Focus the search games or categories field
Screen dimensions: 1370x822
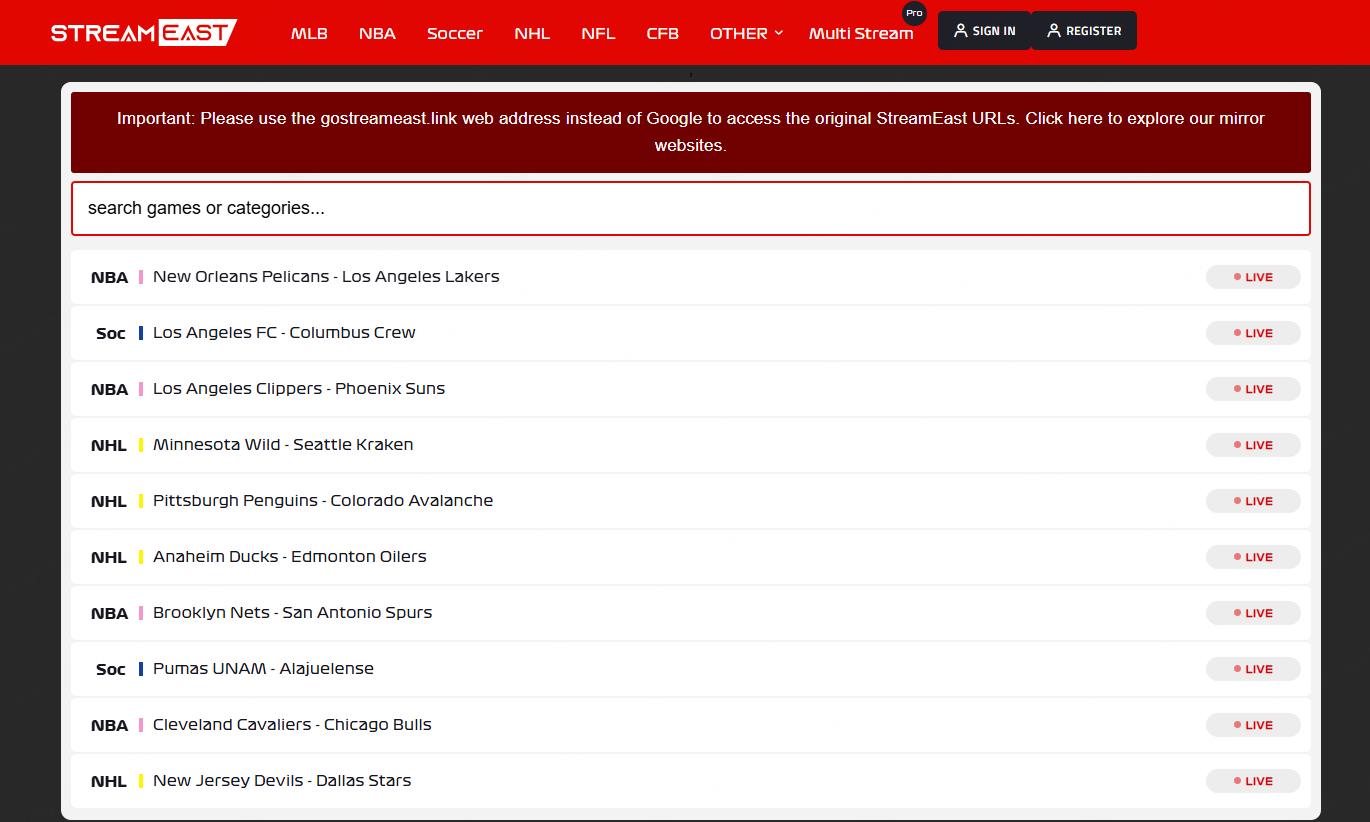[690, 208]
